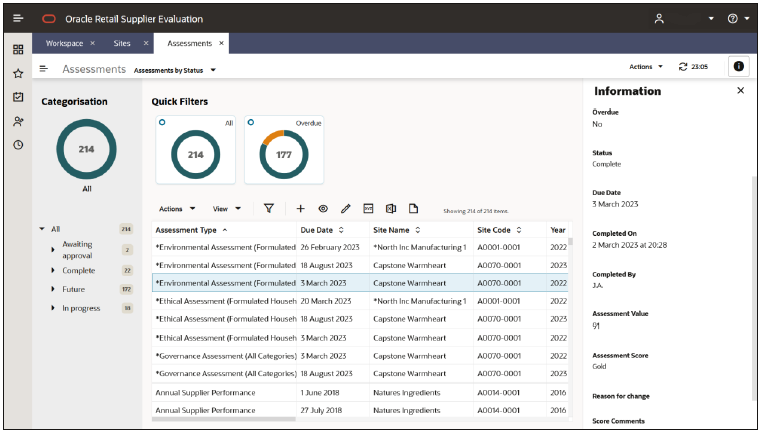Export table to Excel icon
This screenshot has height=435, width=761.
(x=391, y=208)
